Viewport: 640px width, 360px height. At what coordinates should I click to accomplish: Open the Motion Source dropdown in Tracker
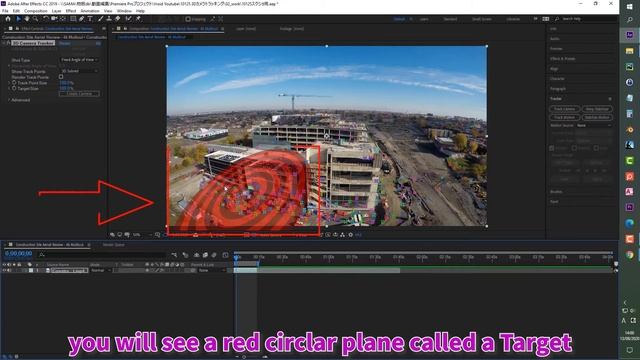click(x=594, y=125)
